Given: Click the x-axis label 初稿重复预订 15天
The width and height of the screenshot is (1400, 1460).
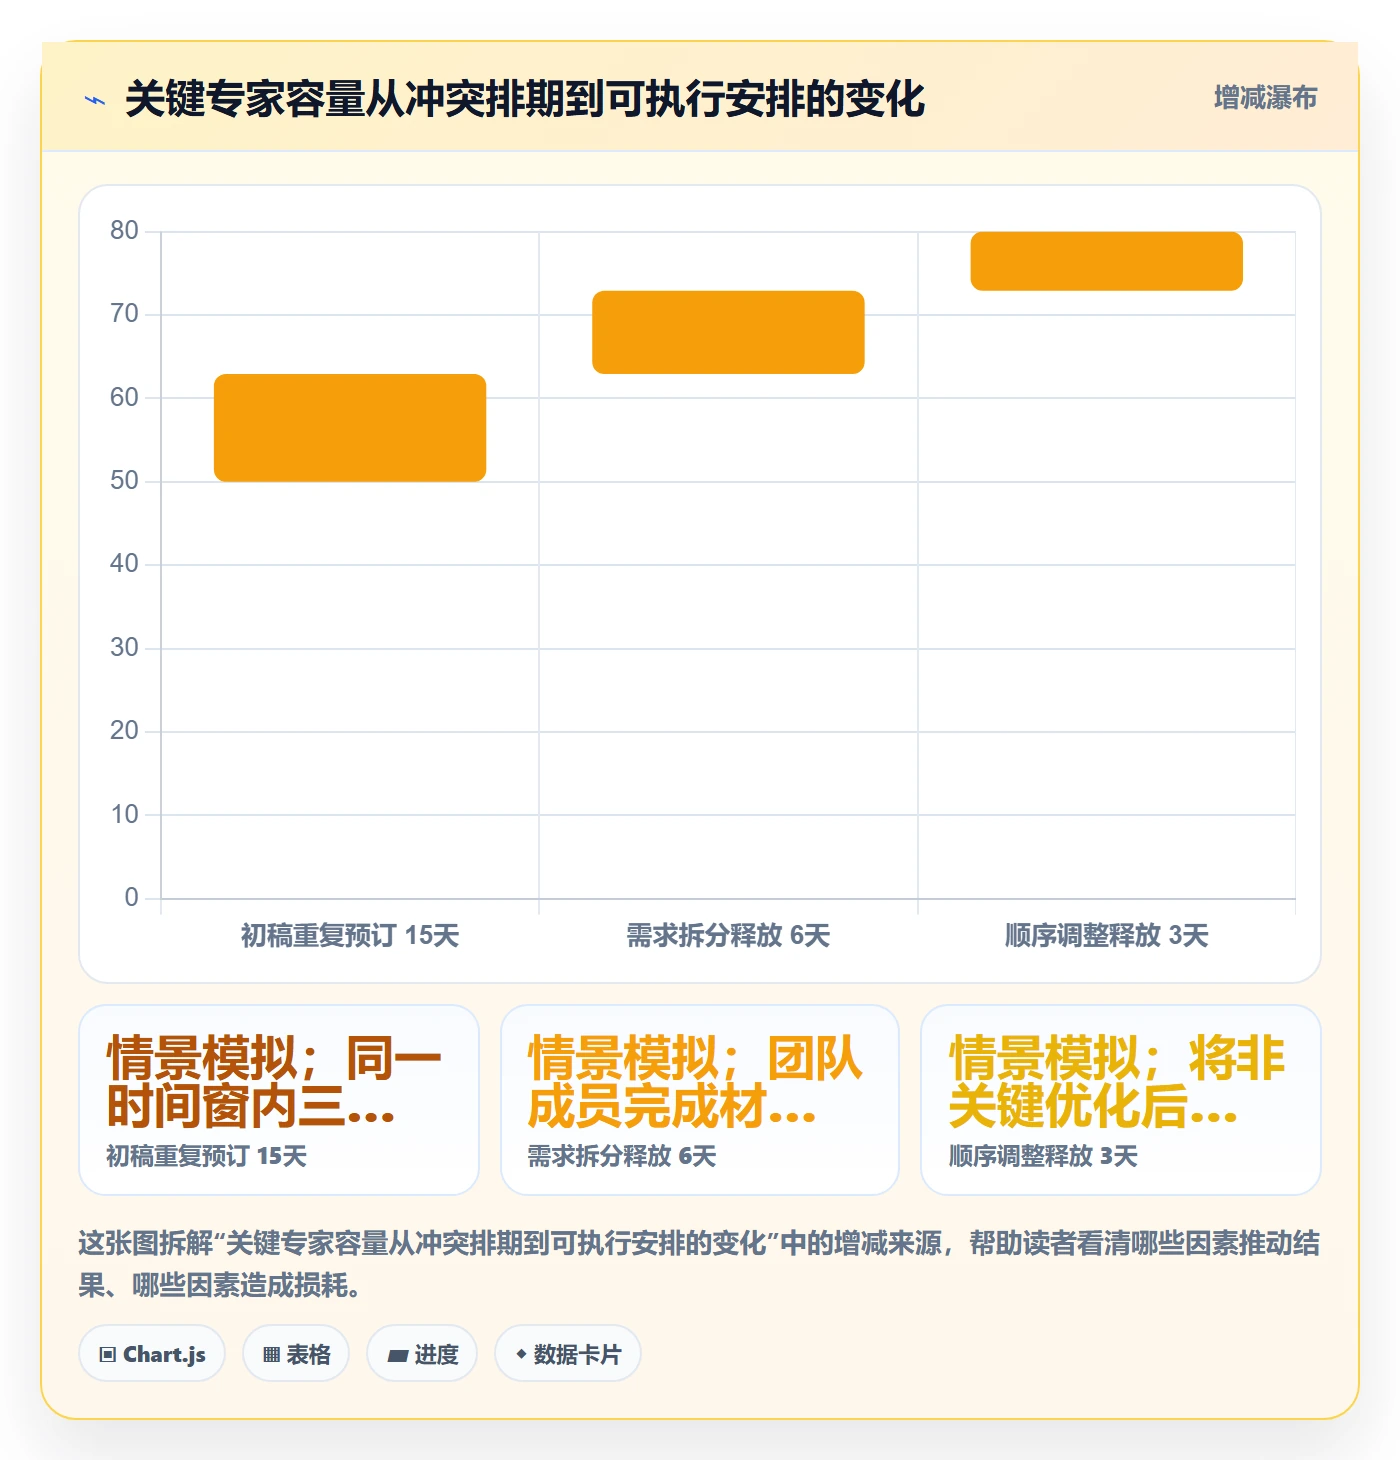Looking at the screenshot, I should [350, 936].
